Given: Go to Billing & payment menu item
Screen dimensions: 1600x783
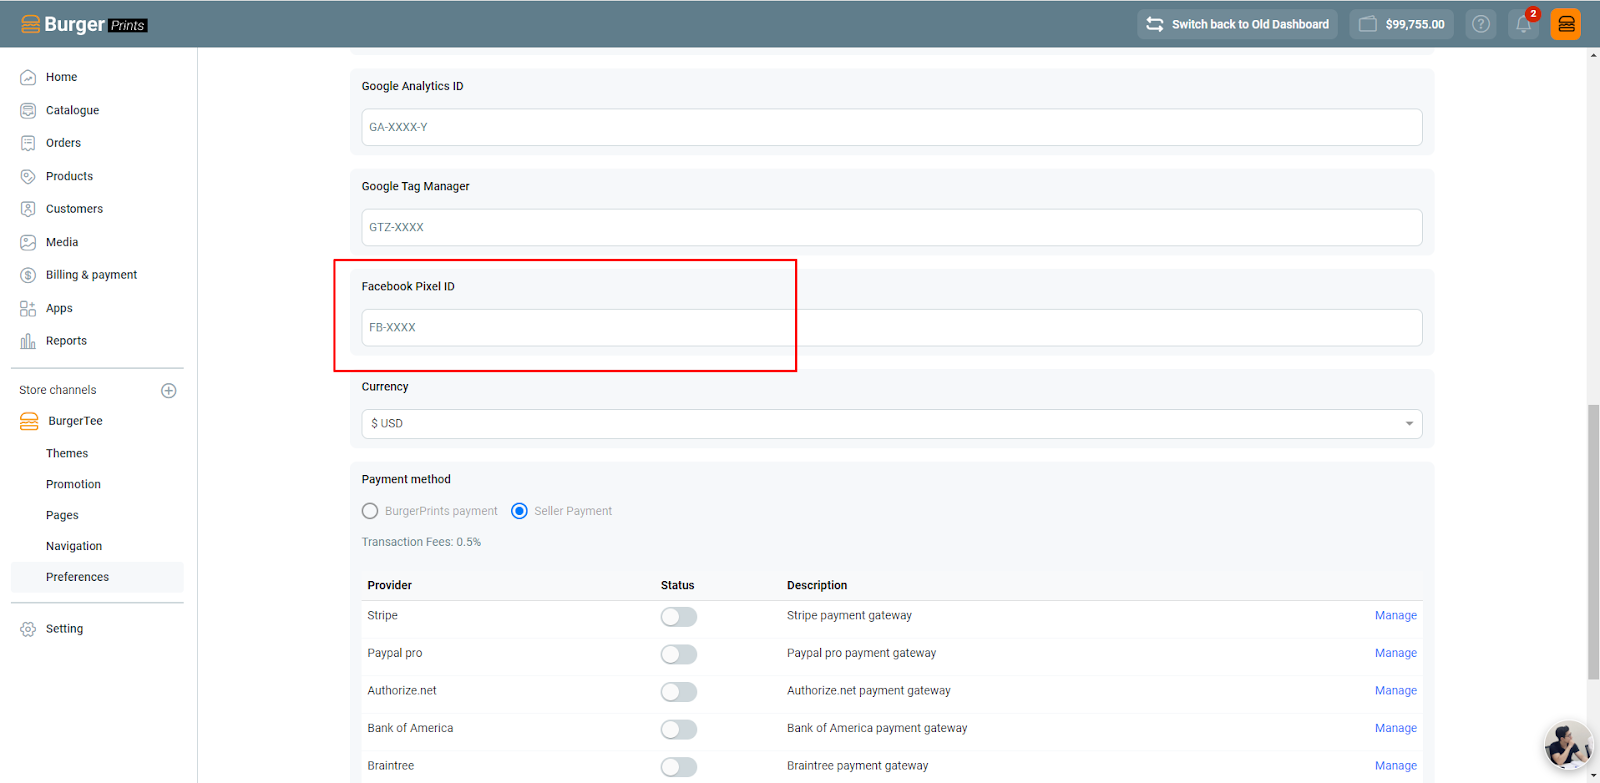Looking at the screenshot, I should pyautogui.click(x=91, y=275).
